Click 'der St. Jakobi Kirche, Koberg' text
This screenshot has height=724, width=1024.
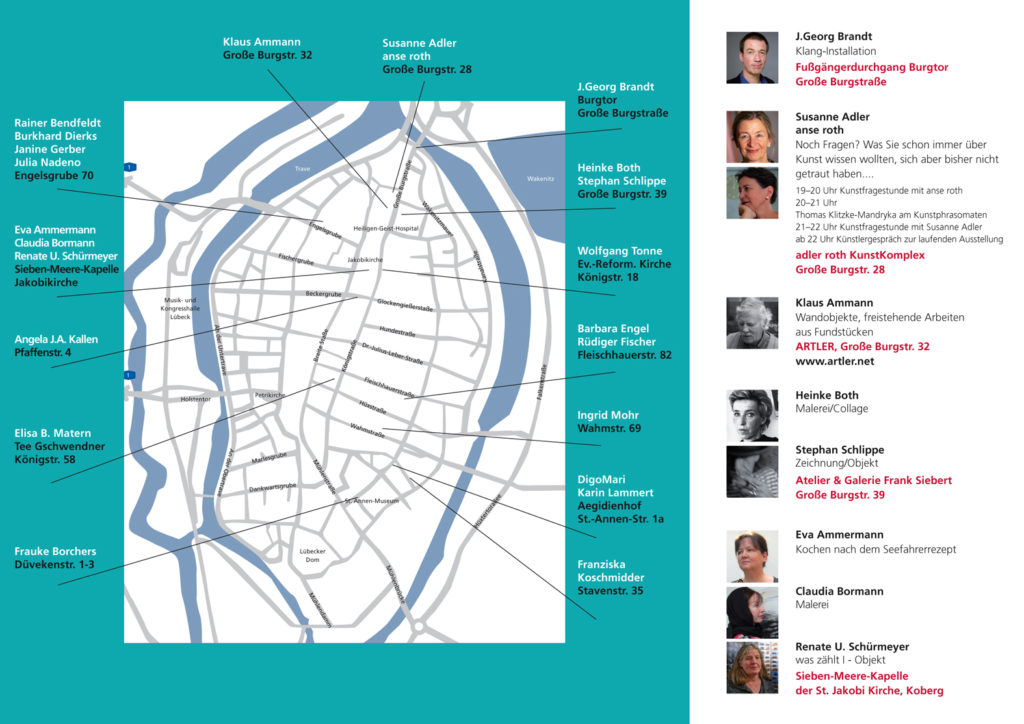pos(869,690)
